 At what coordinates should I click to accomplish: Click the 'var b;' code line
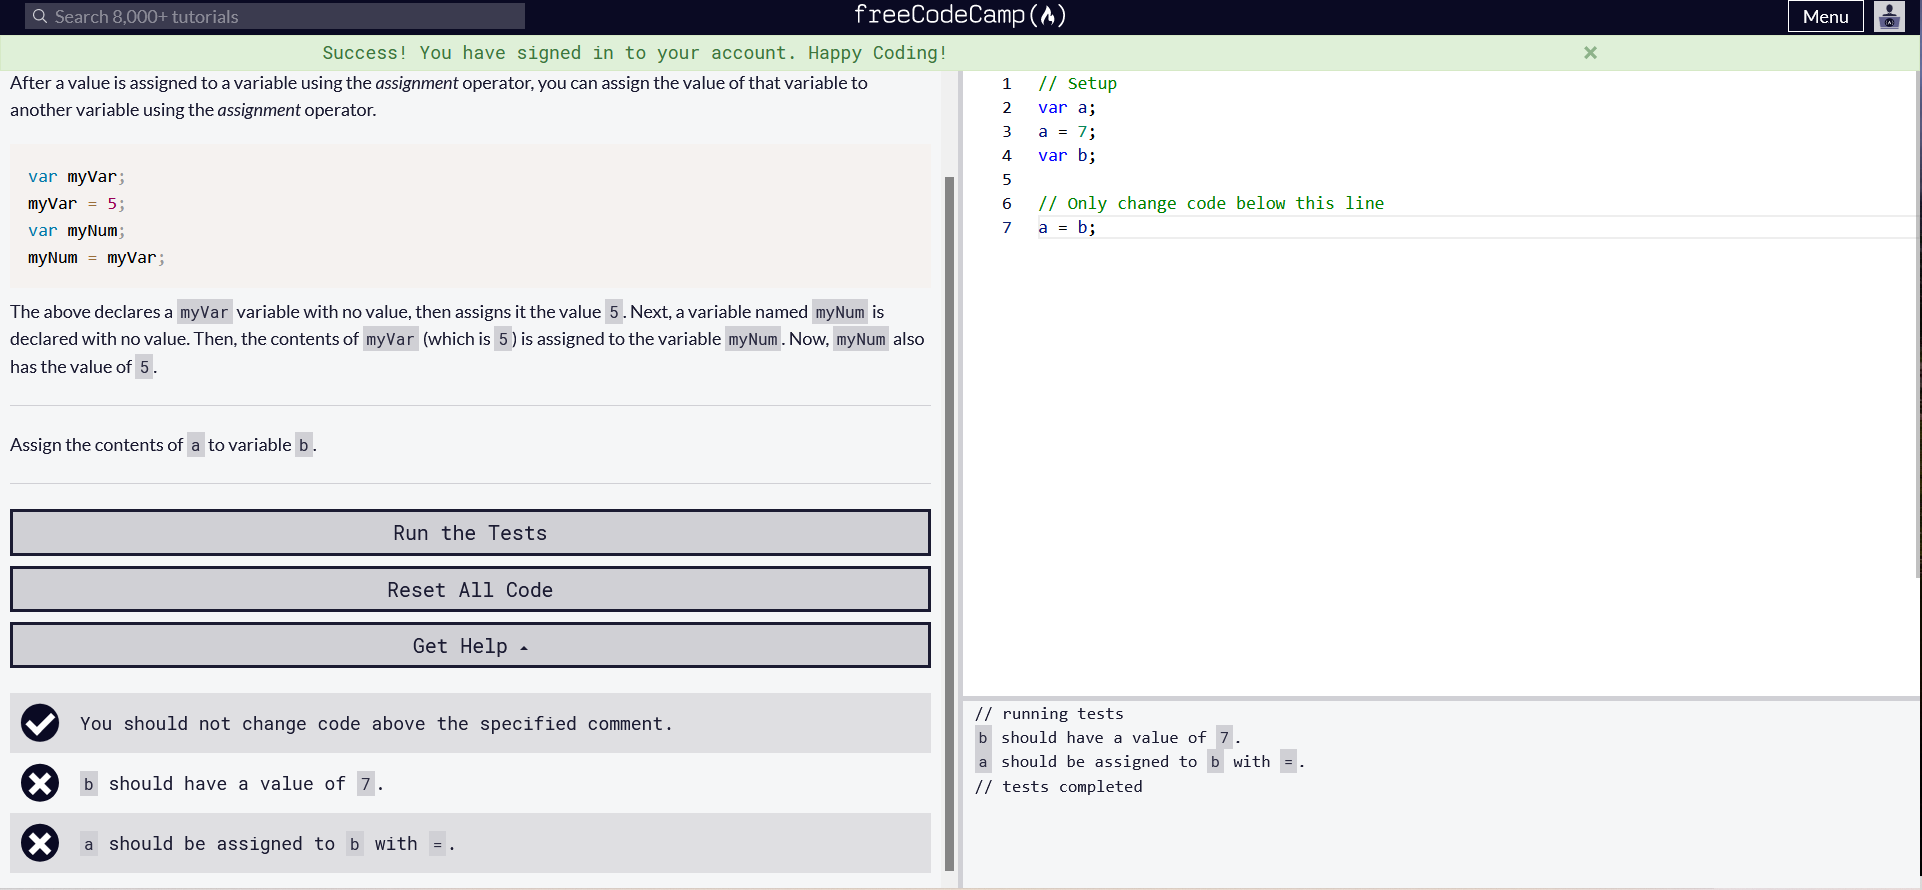(x=1067, y=156)
